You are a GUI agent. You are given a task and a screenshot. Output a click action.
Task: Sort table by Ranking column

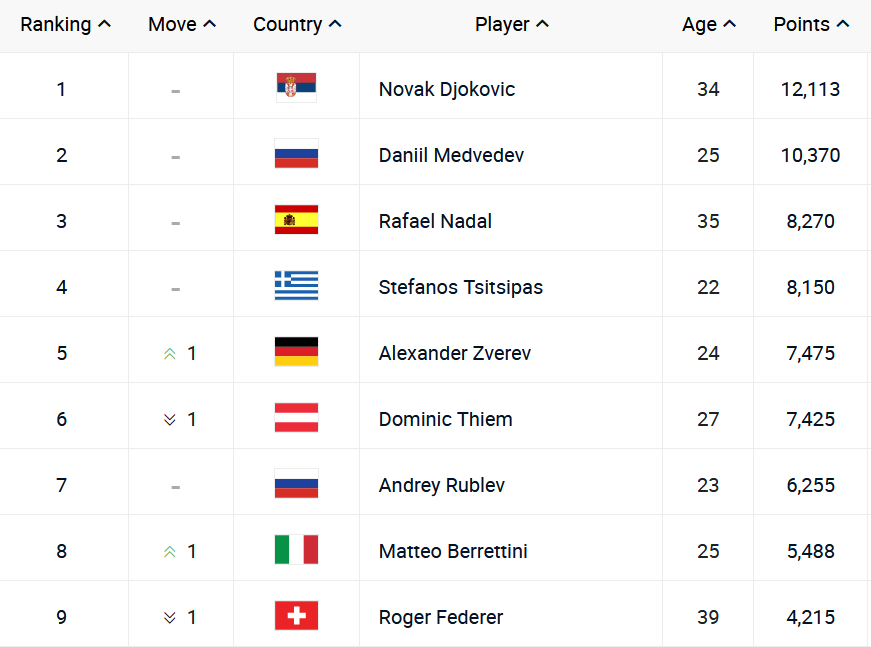(66, 24)
